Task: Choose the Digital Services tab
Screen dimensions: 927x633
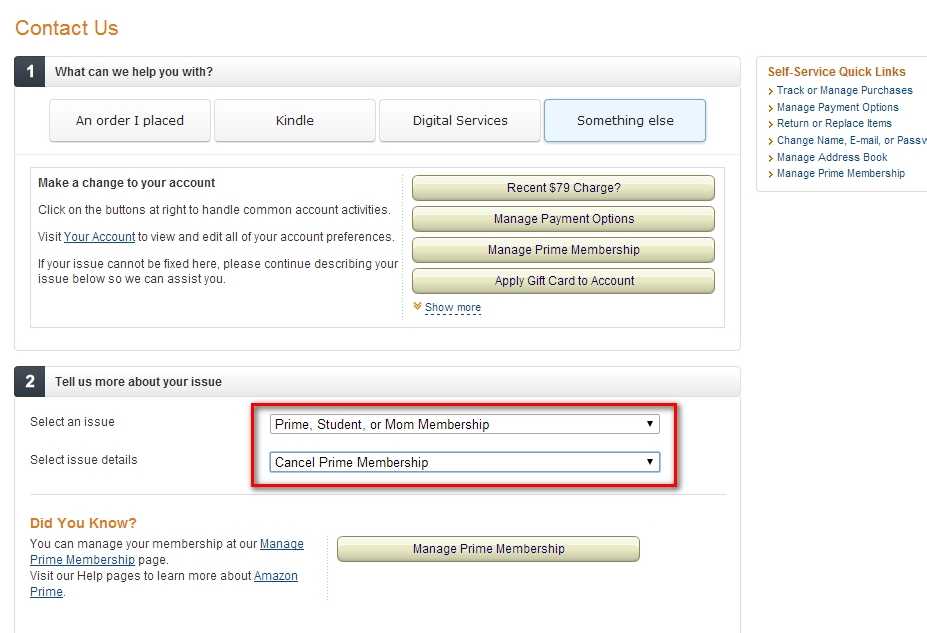Action: click(x=460, y=121)
